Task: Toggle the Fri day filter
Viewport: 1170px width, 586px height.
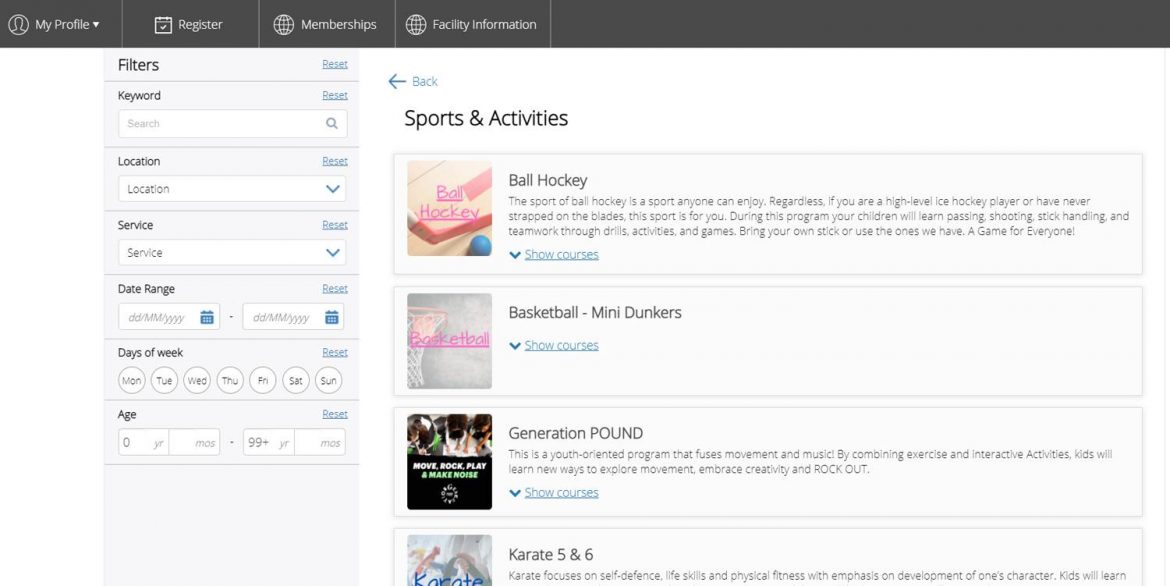Action: coord(262,381)
